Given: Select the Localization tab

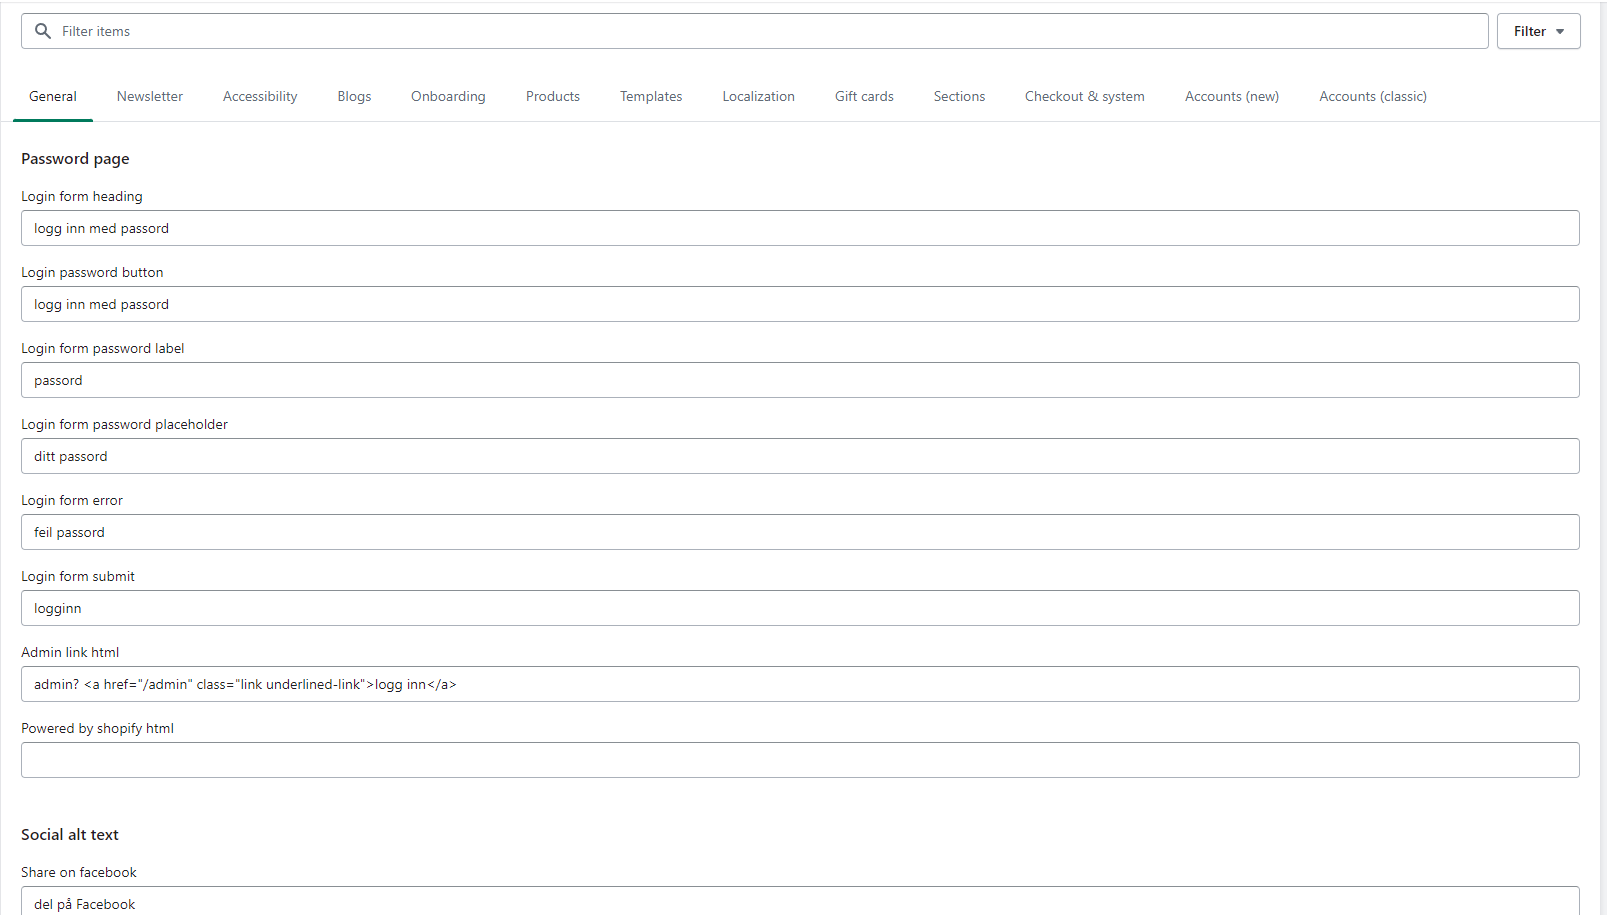Looking at the screenshot, I should coord(759,97).
